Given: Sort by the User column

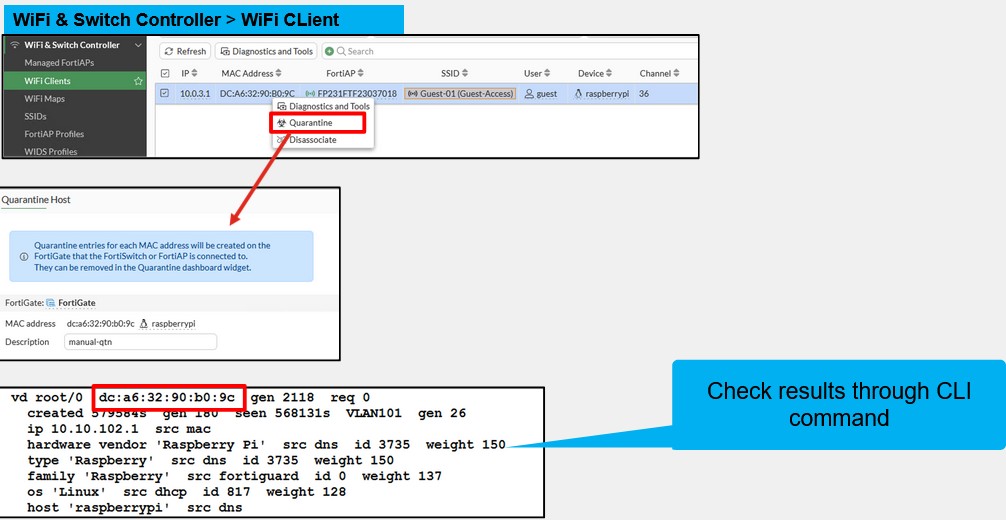Looking at the screenshot, I should (537, 74).
